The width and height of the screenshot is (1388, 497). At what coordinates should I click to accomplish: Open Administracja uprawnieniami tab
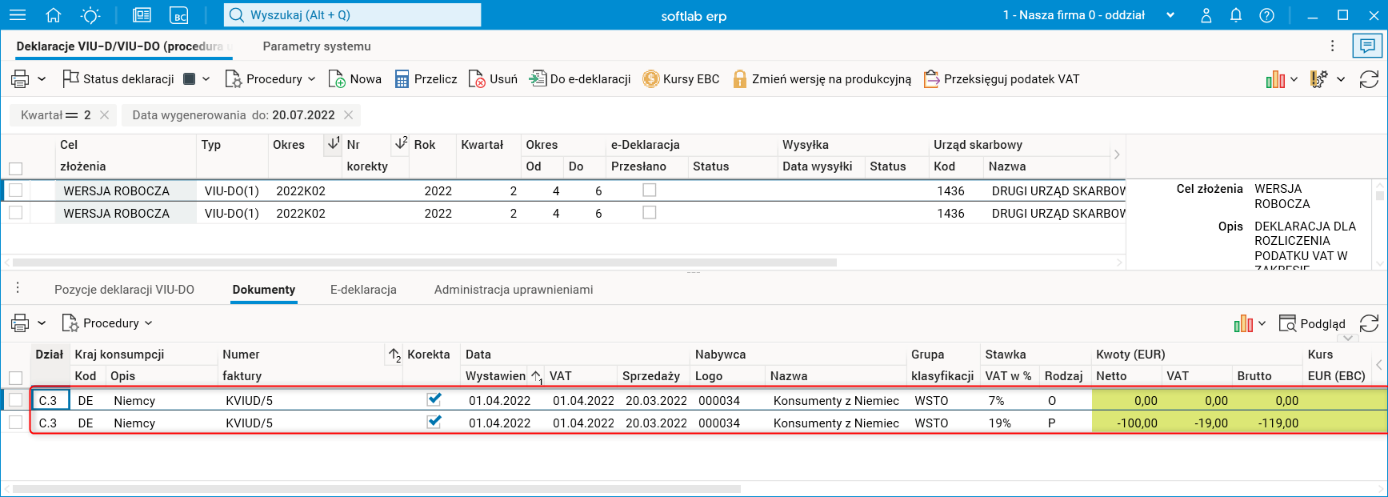(x=514, y=289)
